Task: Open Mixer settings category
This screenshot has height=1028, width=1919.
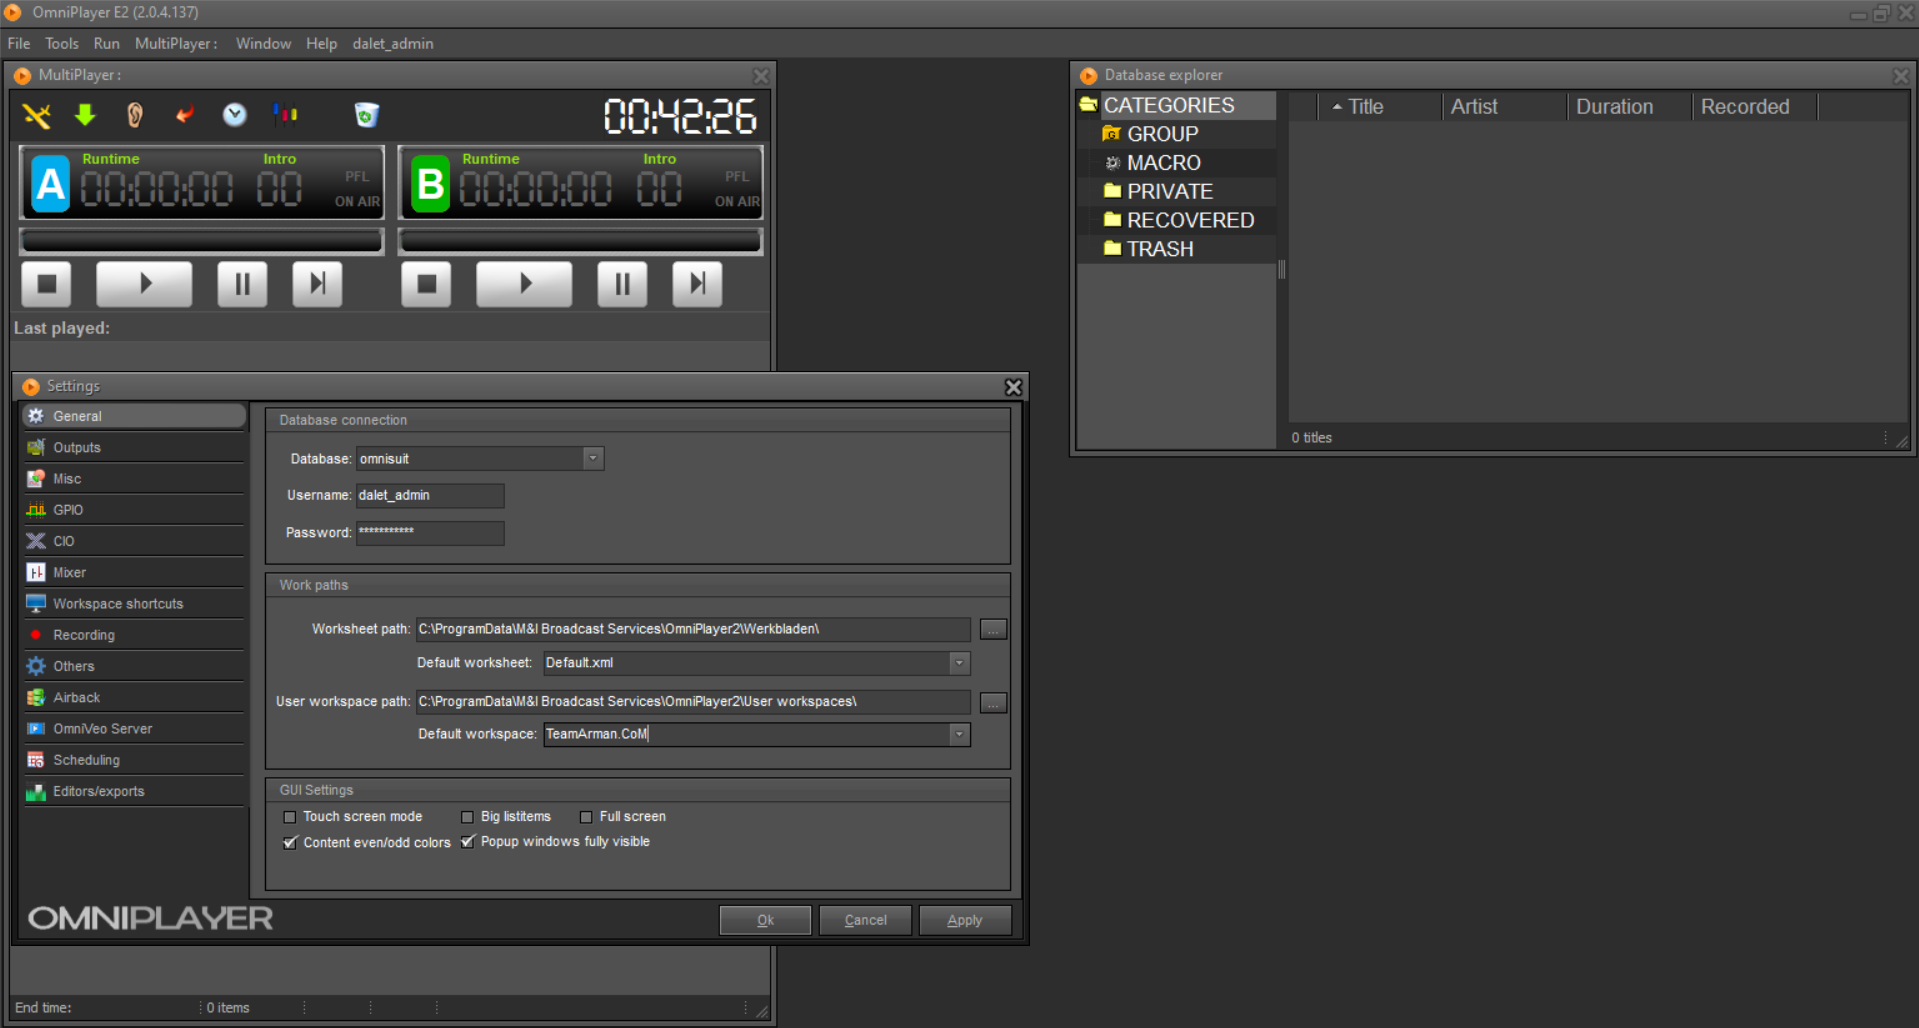Action: [x=135, y=573]
